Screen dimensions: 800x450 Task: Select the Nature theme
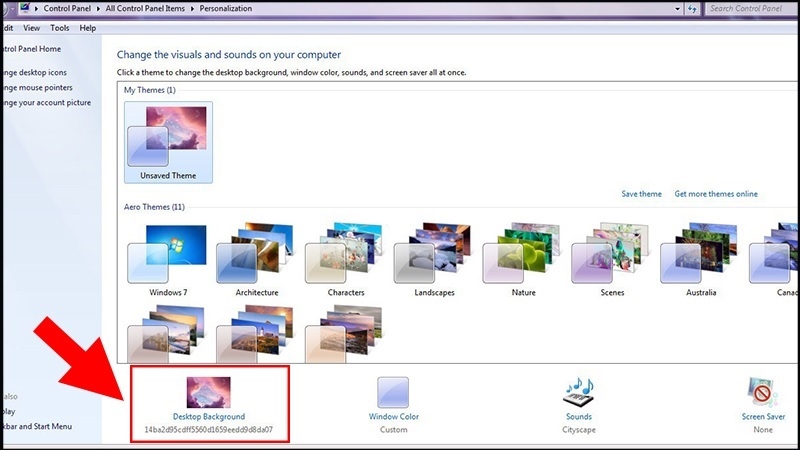coord(522,252)
